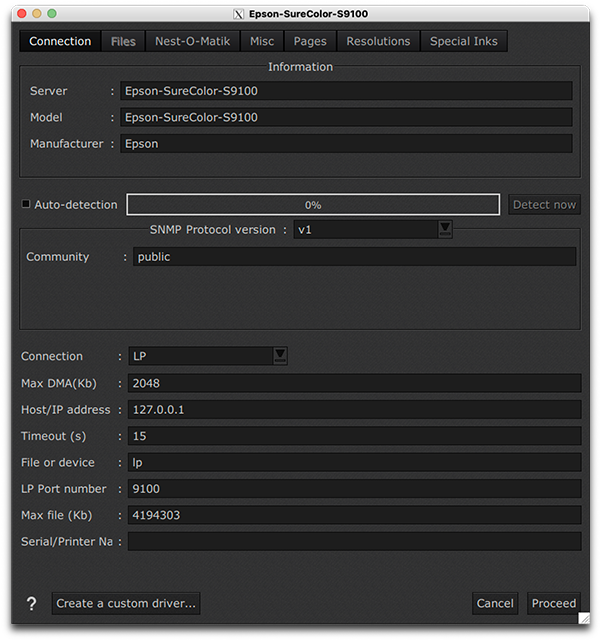
Task: Click the Model input field
Action: tap(346, 117)
